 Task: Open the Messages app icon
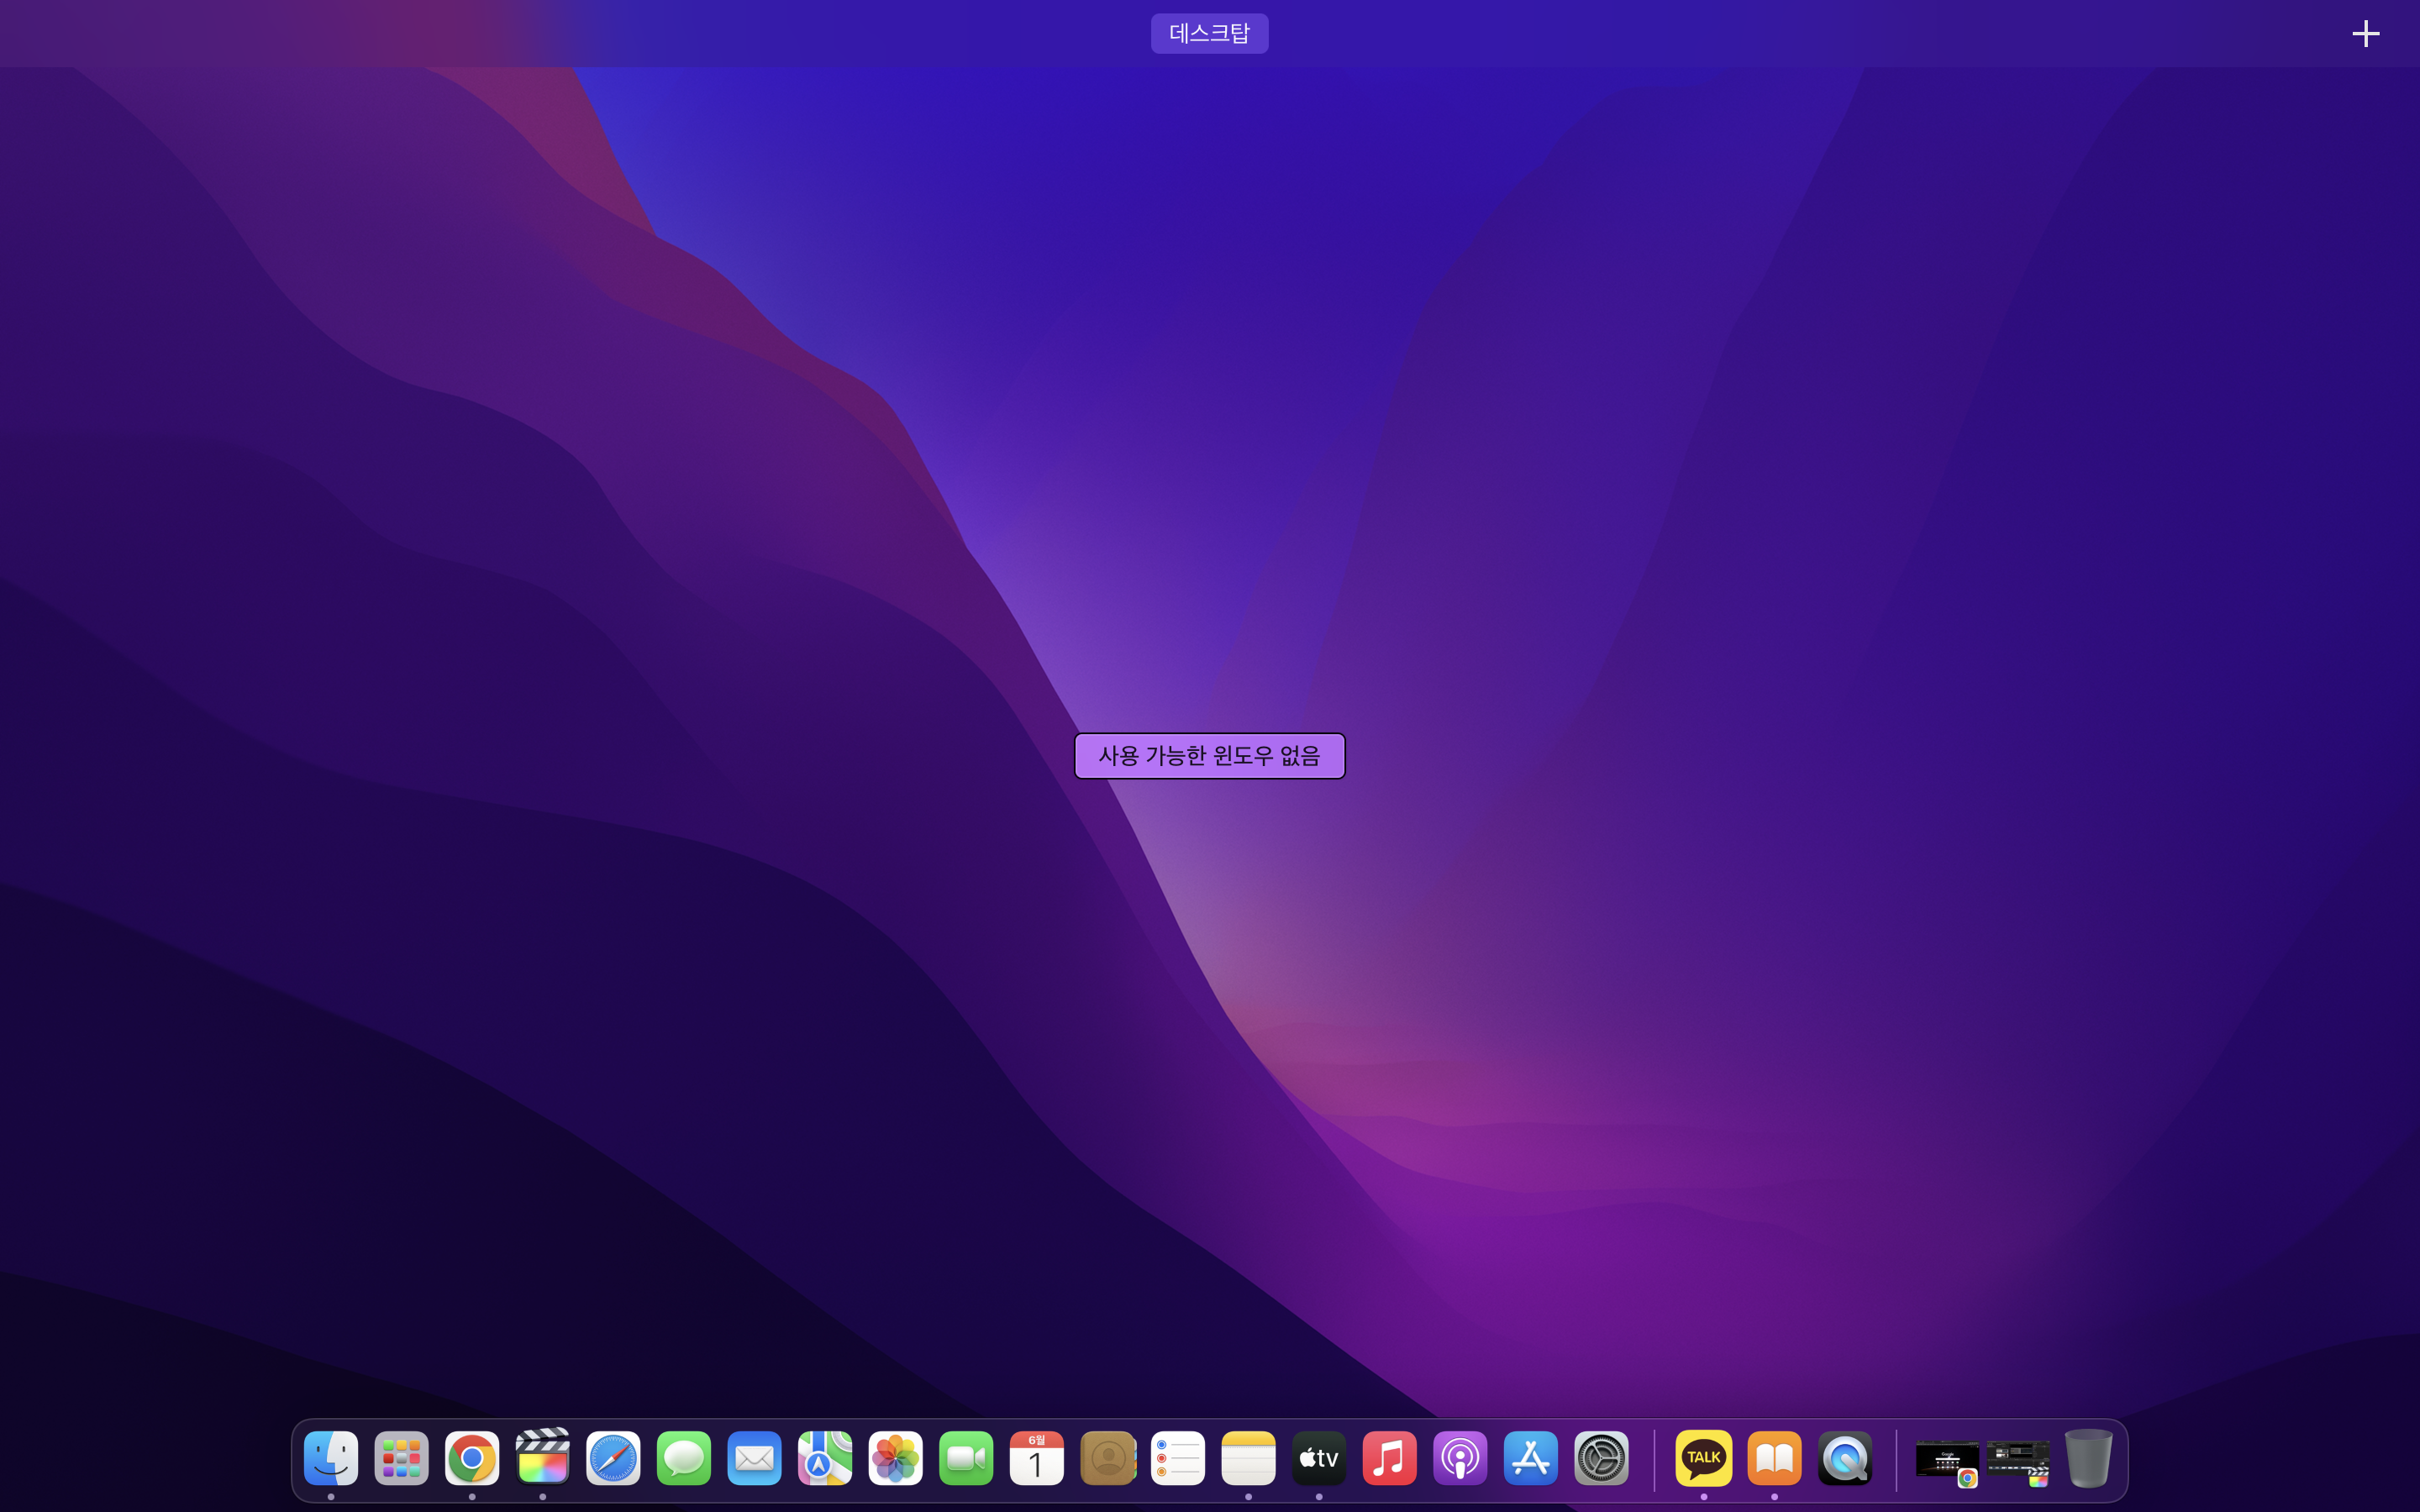[x=684, y=1458]
